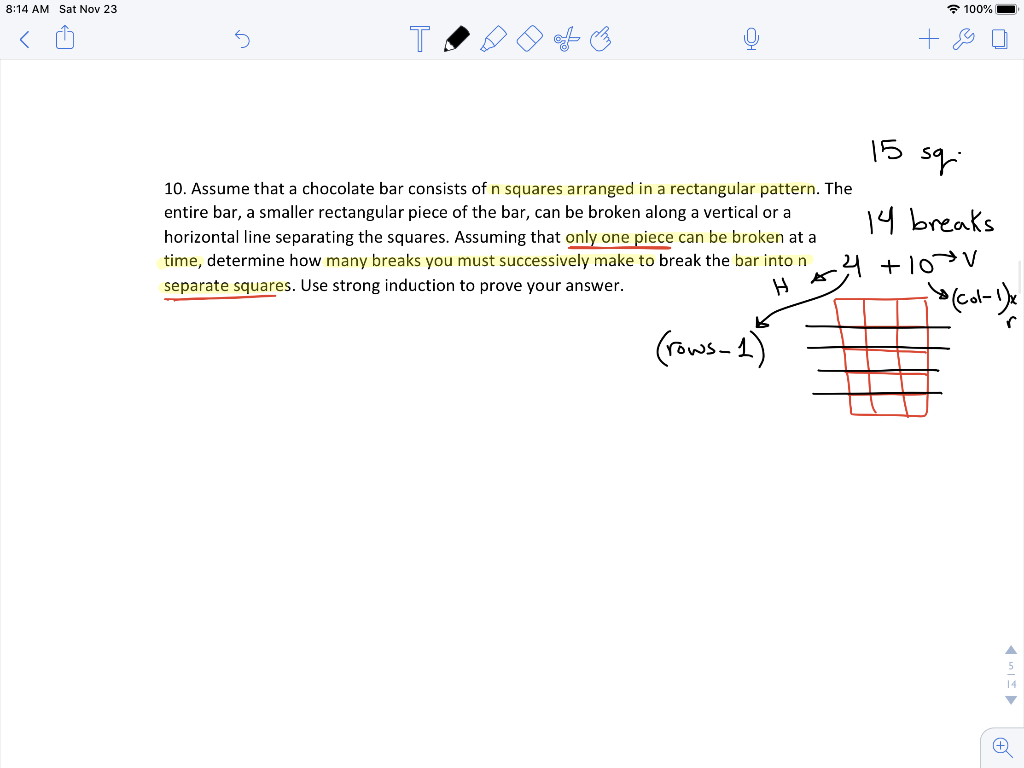Tap the page indicator showing 5/14
The image size is (1024, 768).
click(1010, 672)
